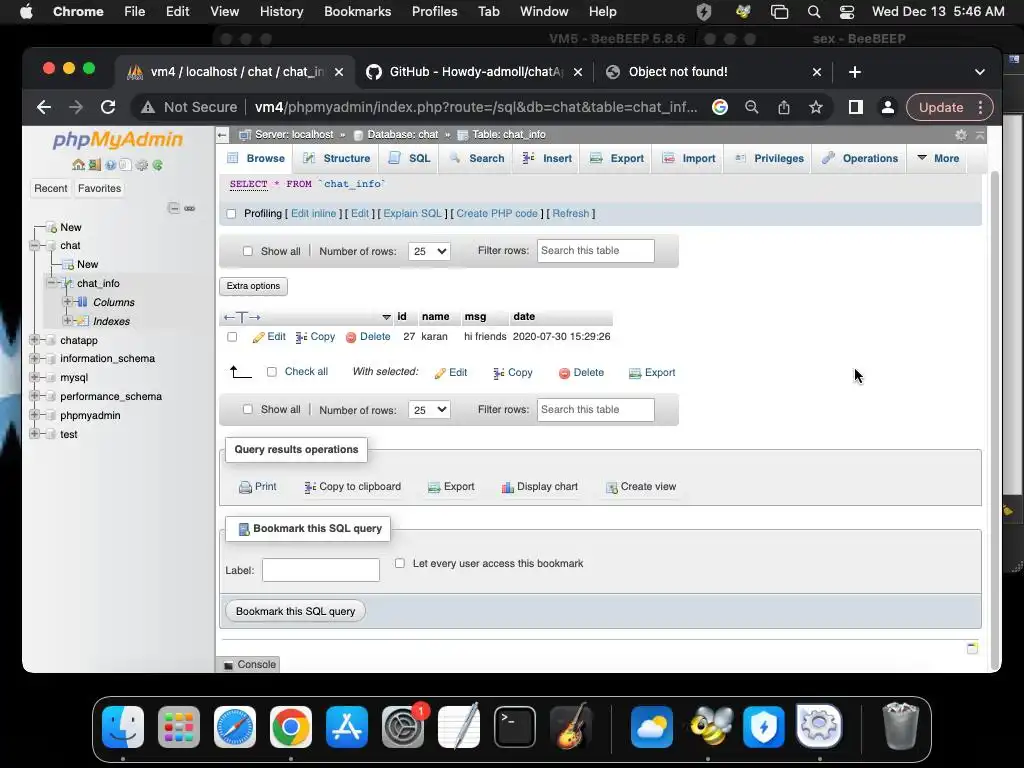Expand the Indexes node under chat_info

[x=67, y=321]
